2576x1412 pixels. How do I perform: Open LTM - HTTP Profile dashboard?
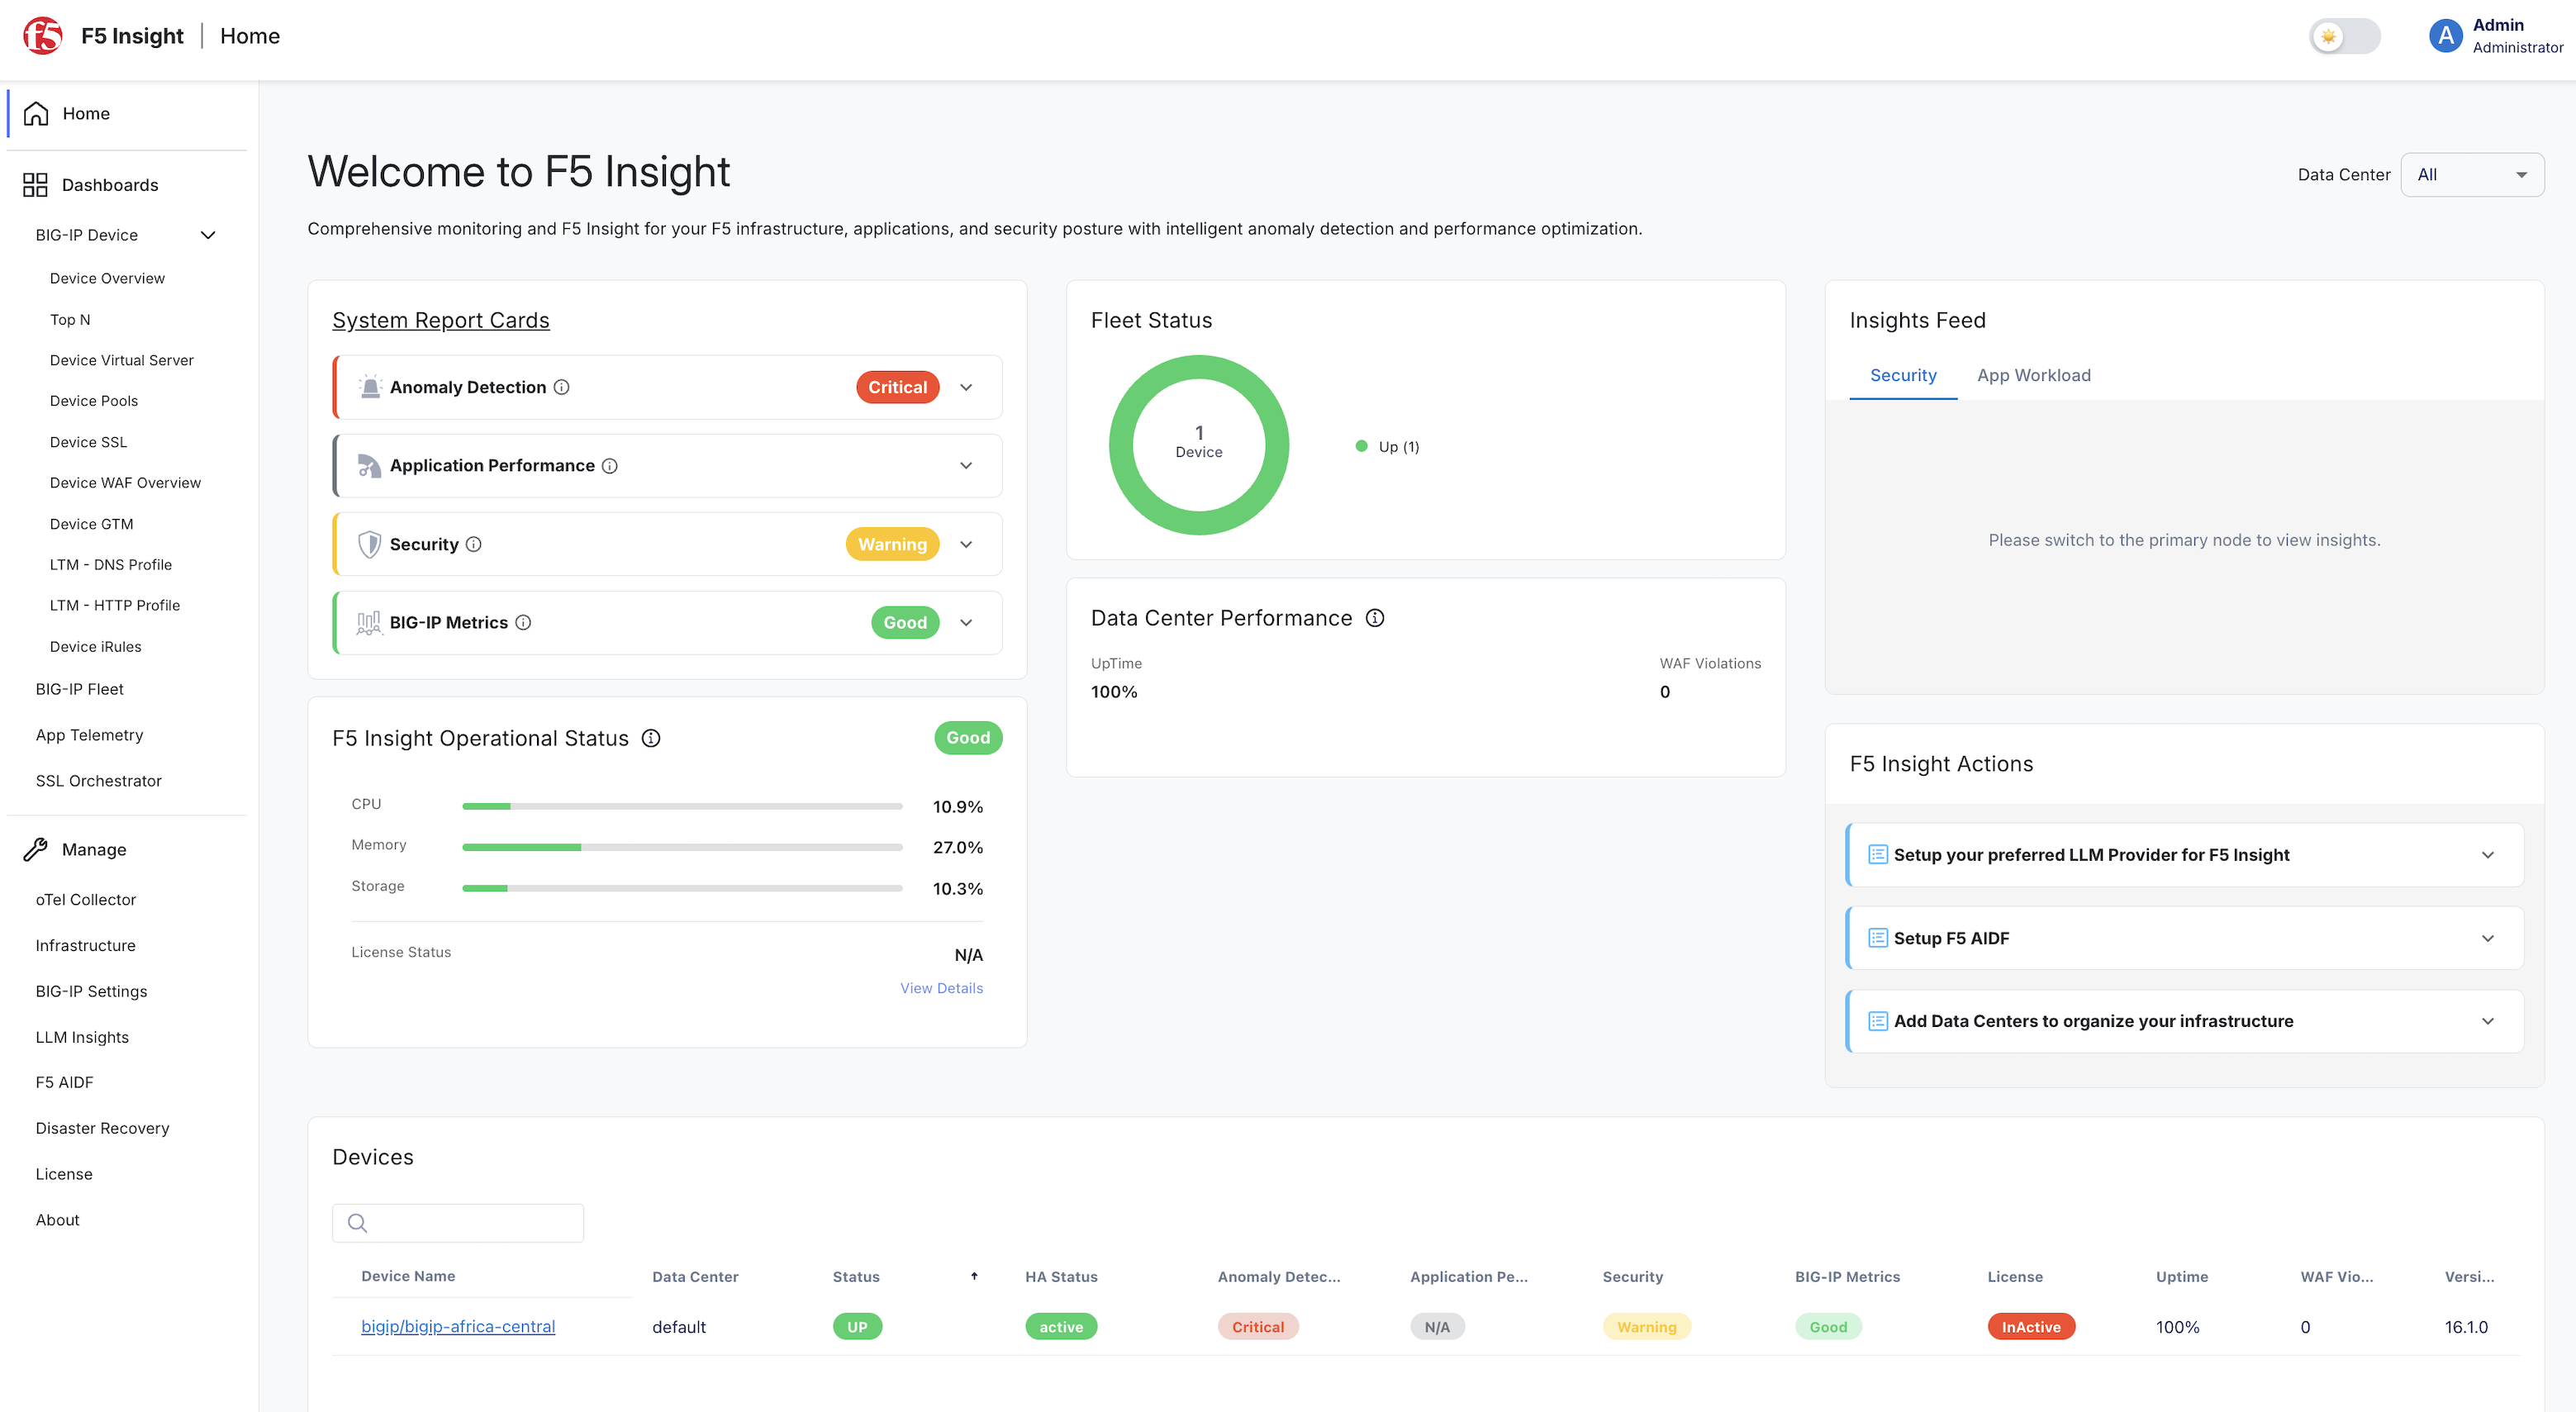[x=114, y=605]
